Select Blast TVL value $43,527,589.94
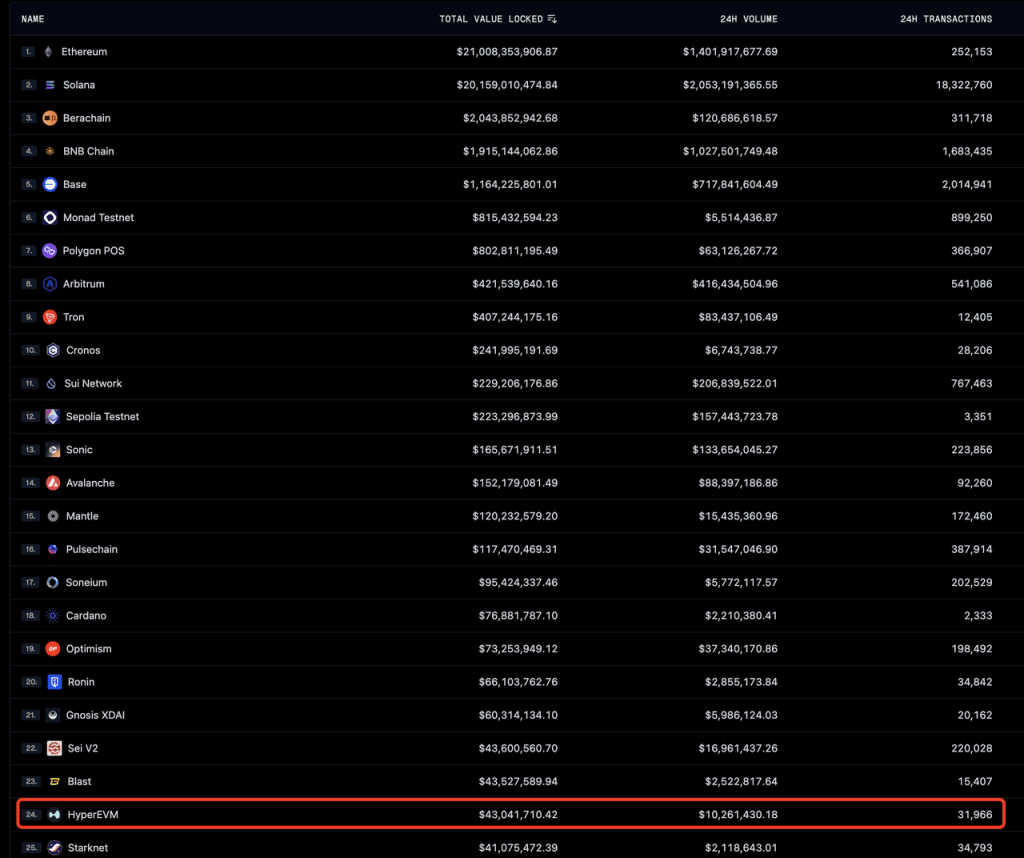Image resolution: width=1024 pixels, height=858 pixels. (x=518, y=782)
